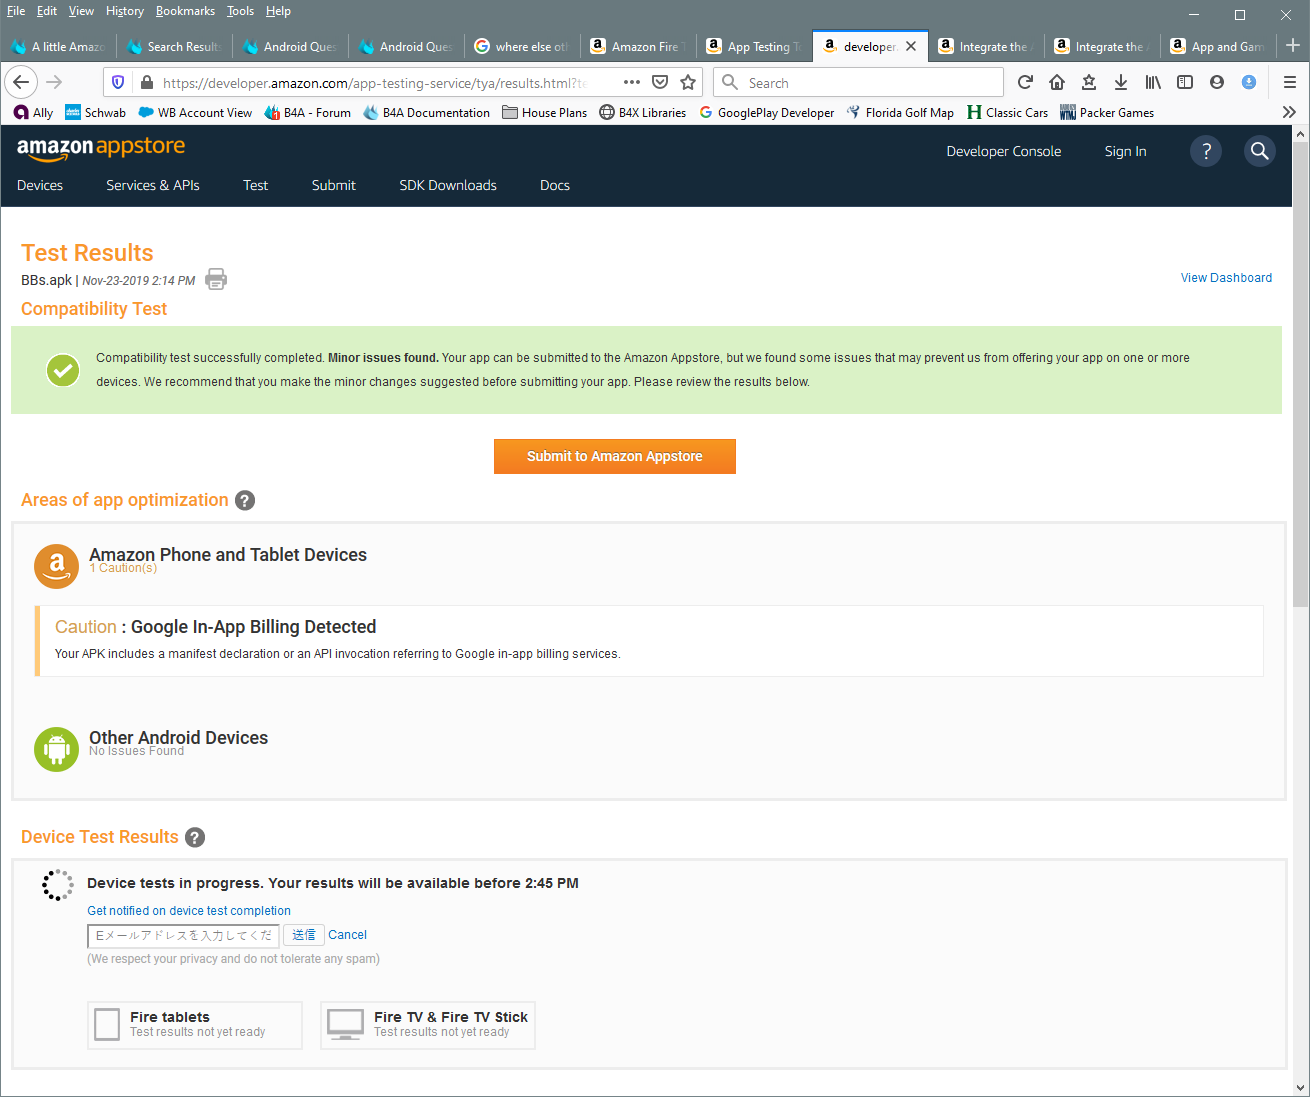The width and height of the screenshot is (1310, 1097).
Task: Click the green Android robot icon
Action: point(56,749)
